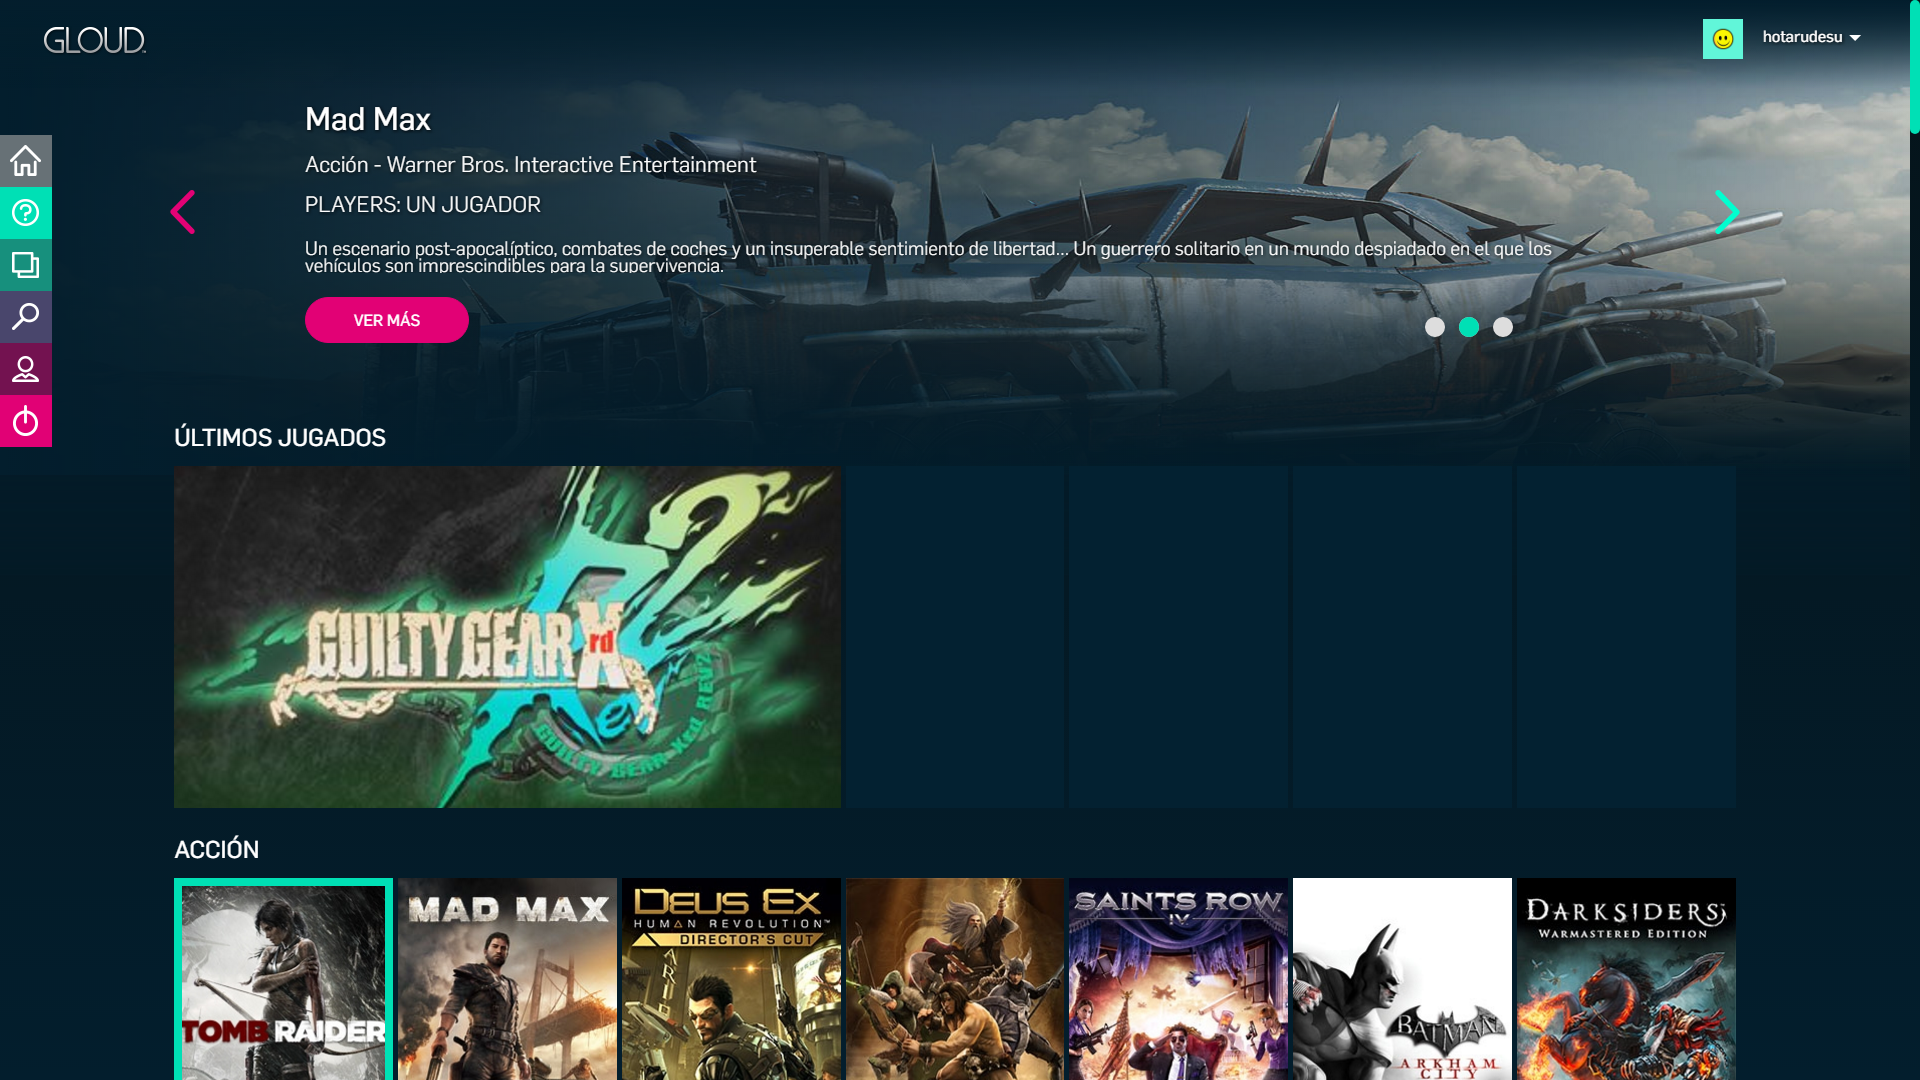Go to previous featured game arrow
The width and height of the screenshot is (1920, 1080).
coord(182,212)
